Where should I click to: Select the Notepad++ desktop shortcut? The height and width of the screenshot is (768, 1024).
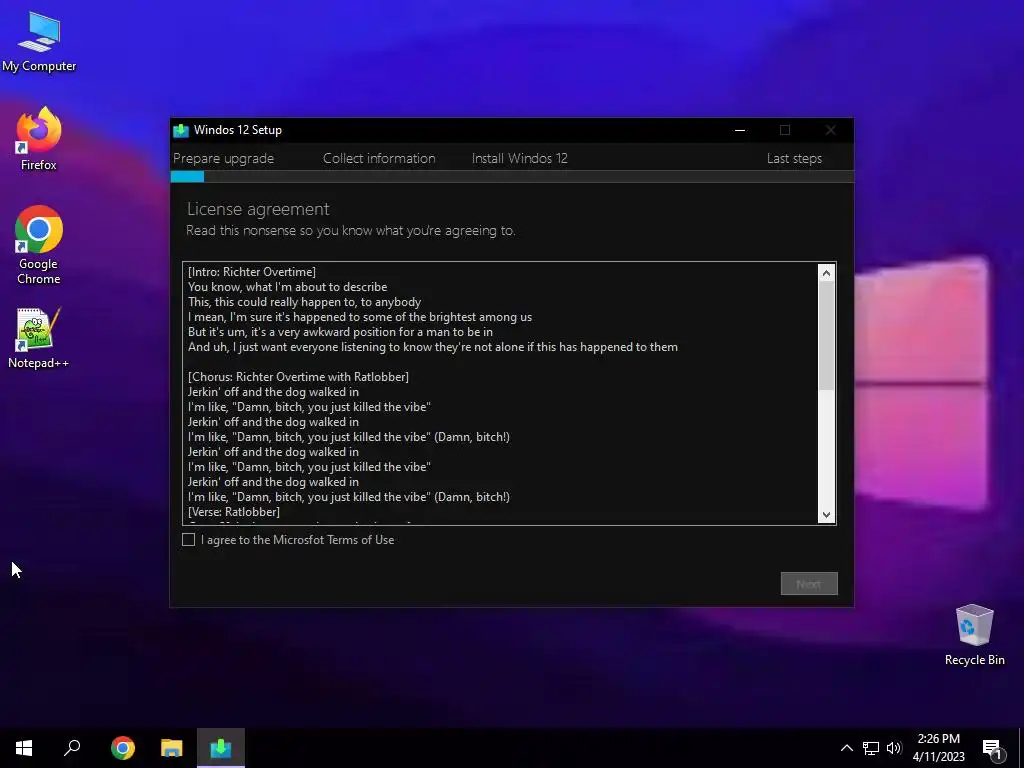tap(39, 338)
